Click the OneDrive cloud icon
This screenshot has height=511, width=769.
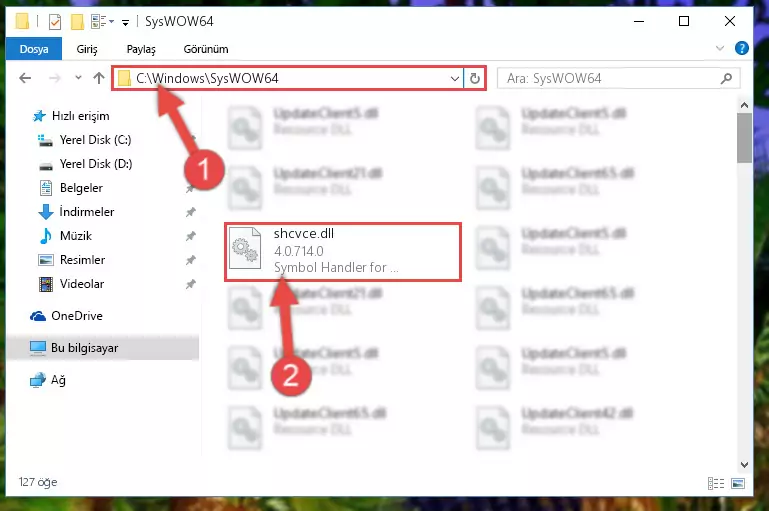(x=38, y=317)
